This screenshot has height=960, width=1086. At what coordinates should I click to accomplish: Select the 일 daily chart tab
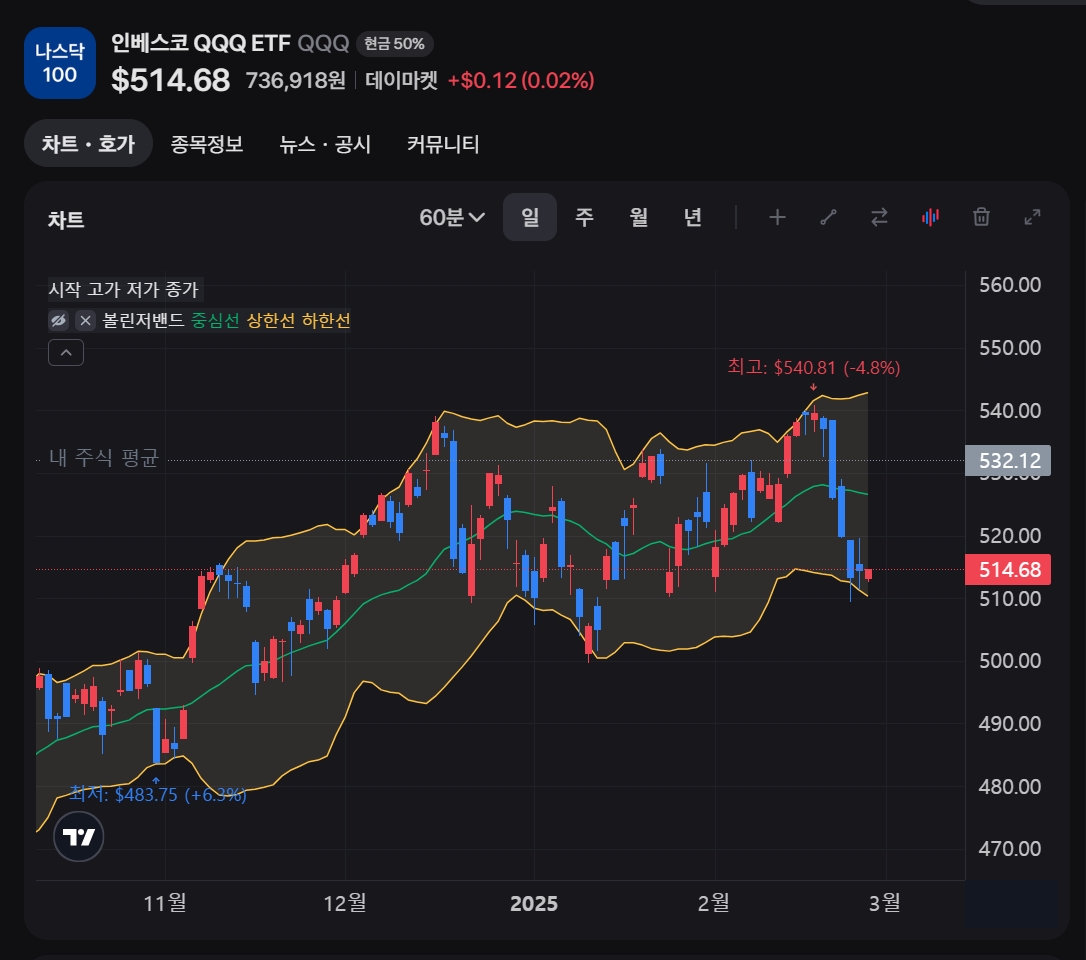coord(530,217)
